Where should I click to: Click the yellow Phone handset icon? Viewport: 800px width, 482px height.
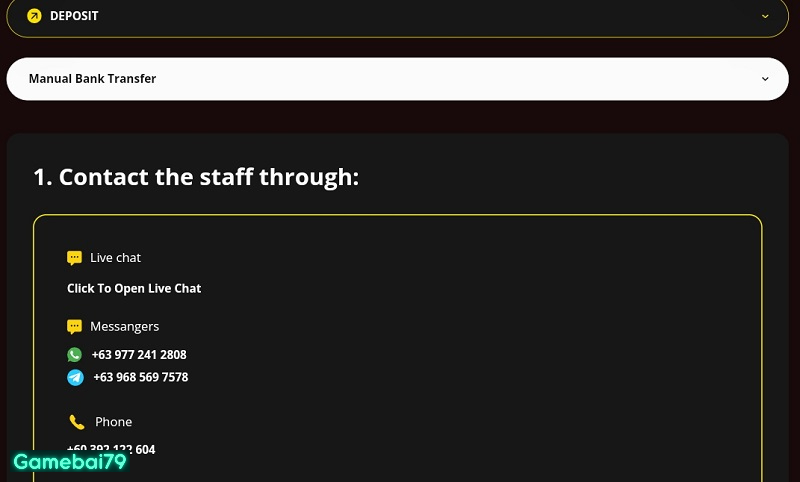coord(77,422)
